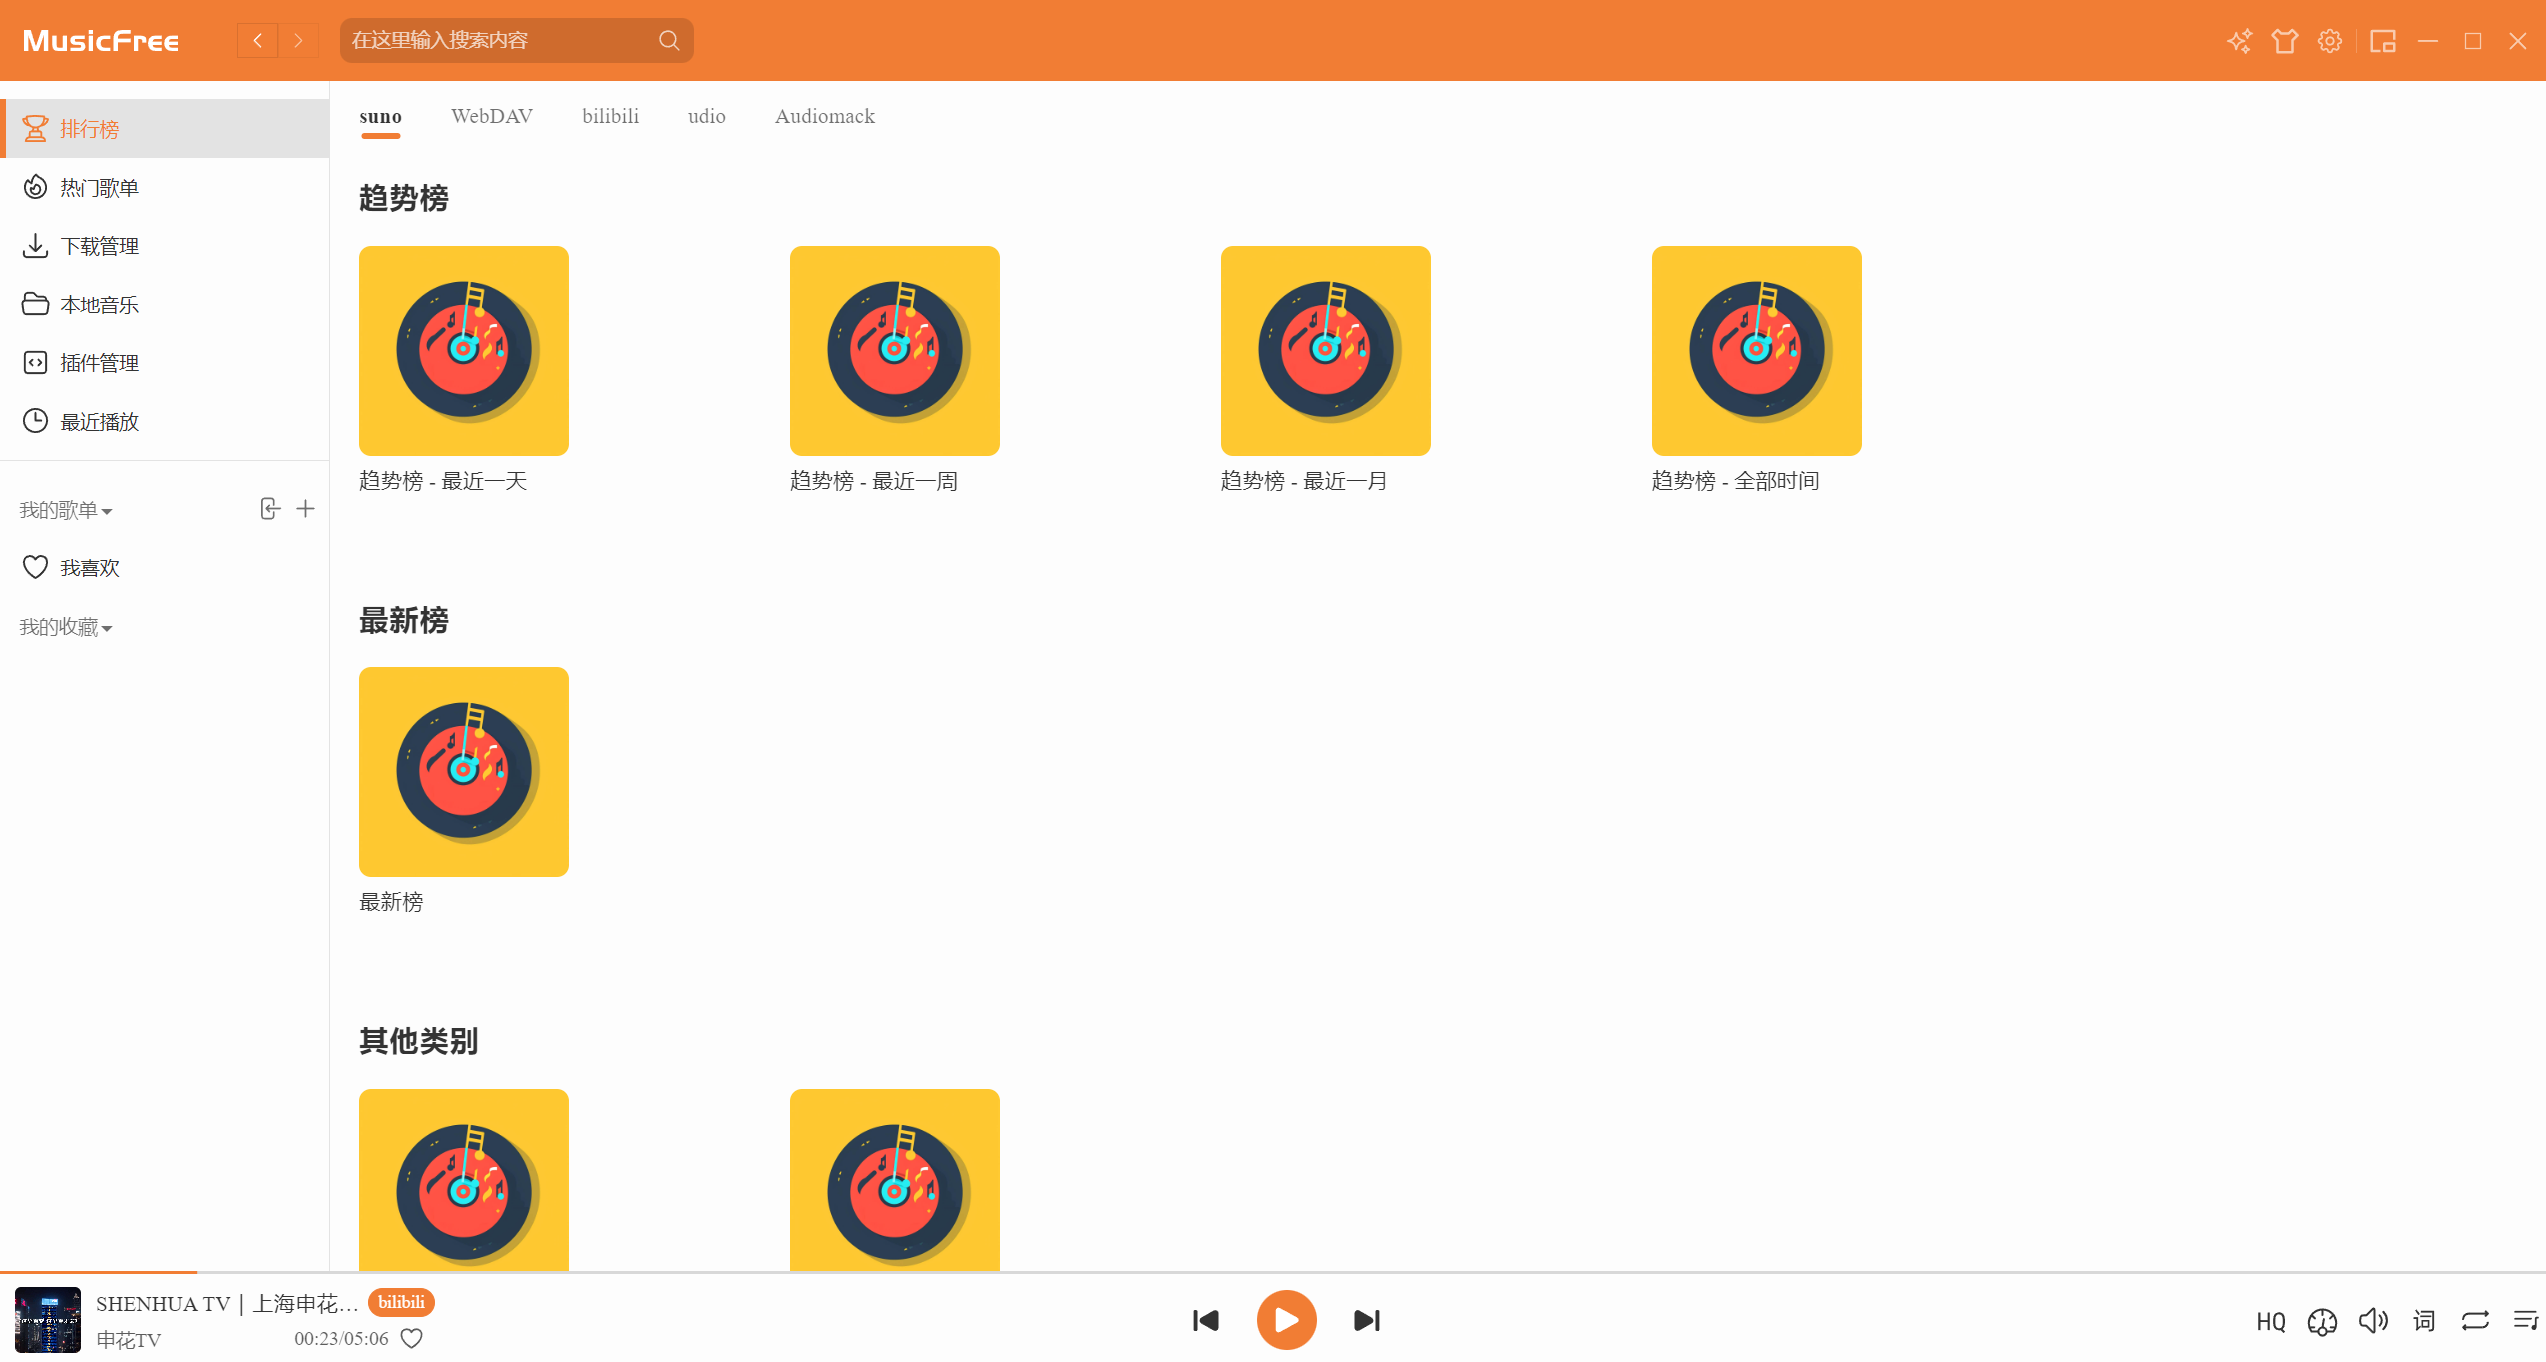2546x1362 pixels.
Task: Open the HQ quality selector
Action: pos(2271,1322)
